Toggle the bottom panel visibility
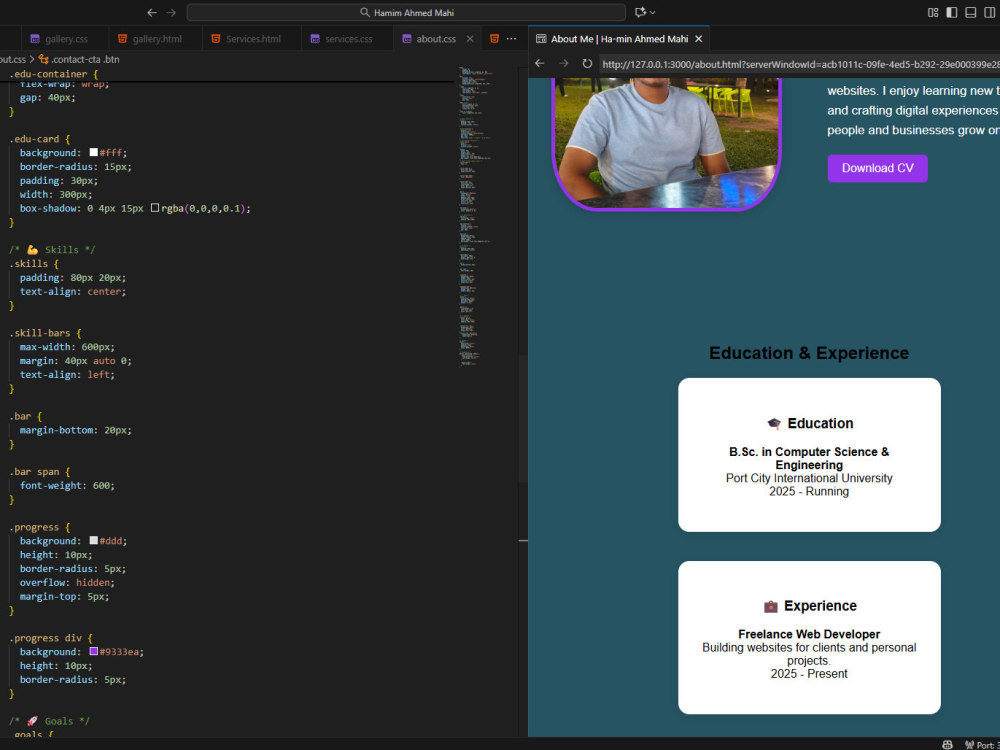 971,12
